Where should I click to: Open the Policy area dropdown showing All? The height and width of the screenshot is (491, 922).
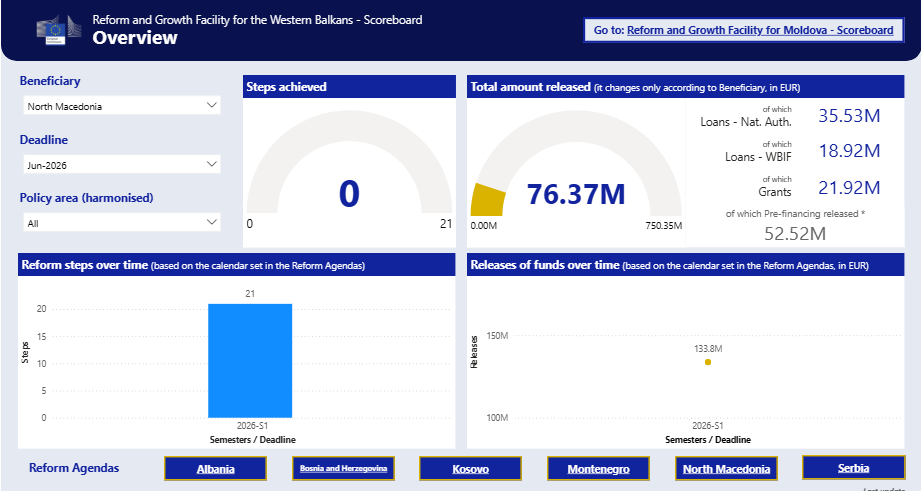[x=122, y=223]
